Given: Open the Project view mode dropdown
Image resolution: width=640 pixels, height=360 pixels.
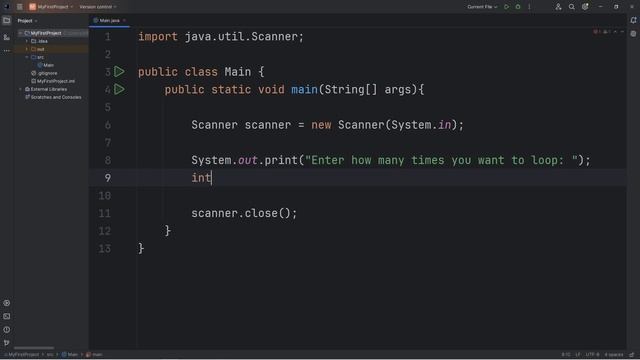Looking at the screenshot, I should coord(27,20).
